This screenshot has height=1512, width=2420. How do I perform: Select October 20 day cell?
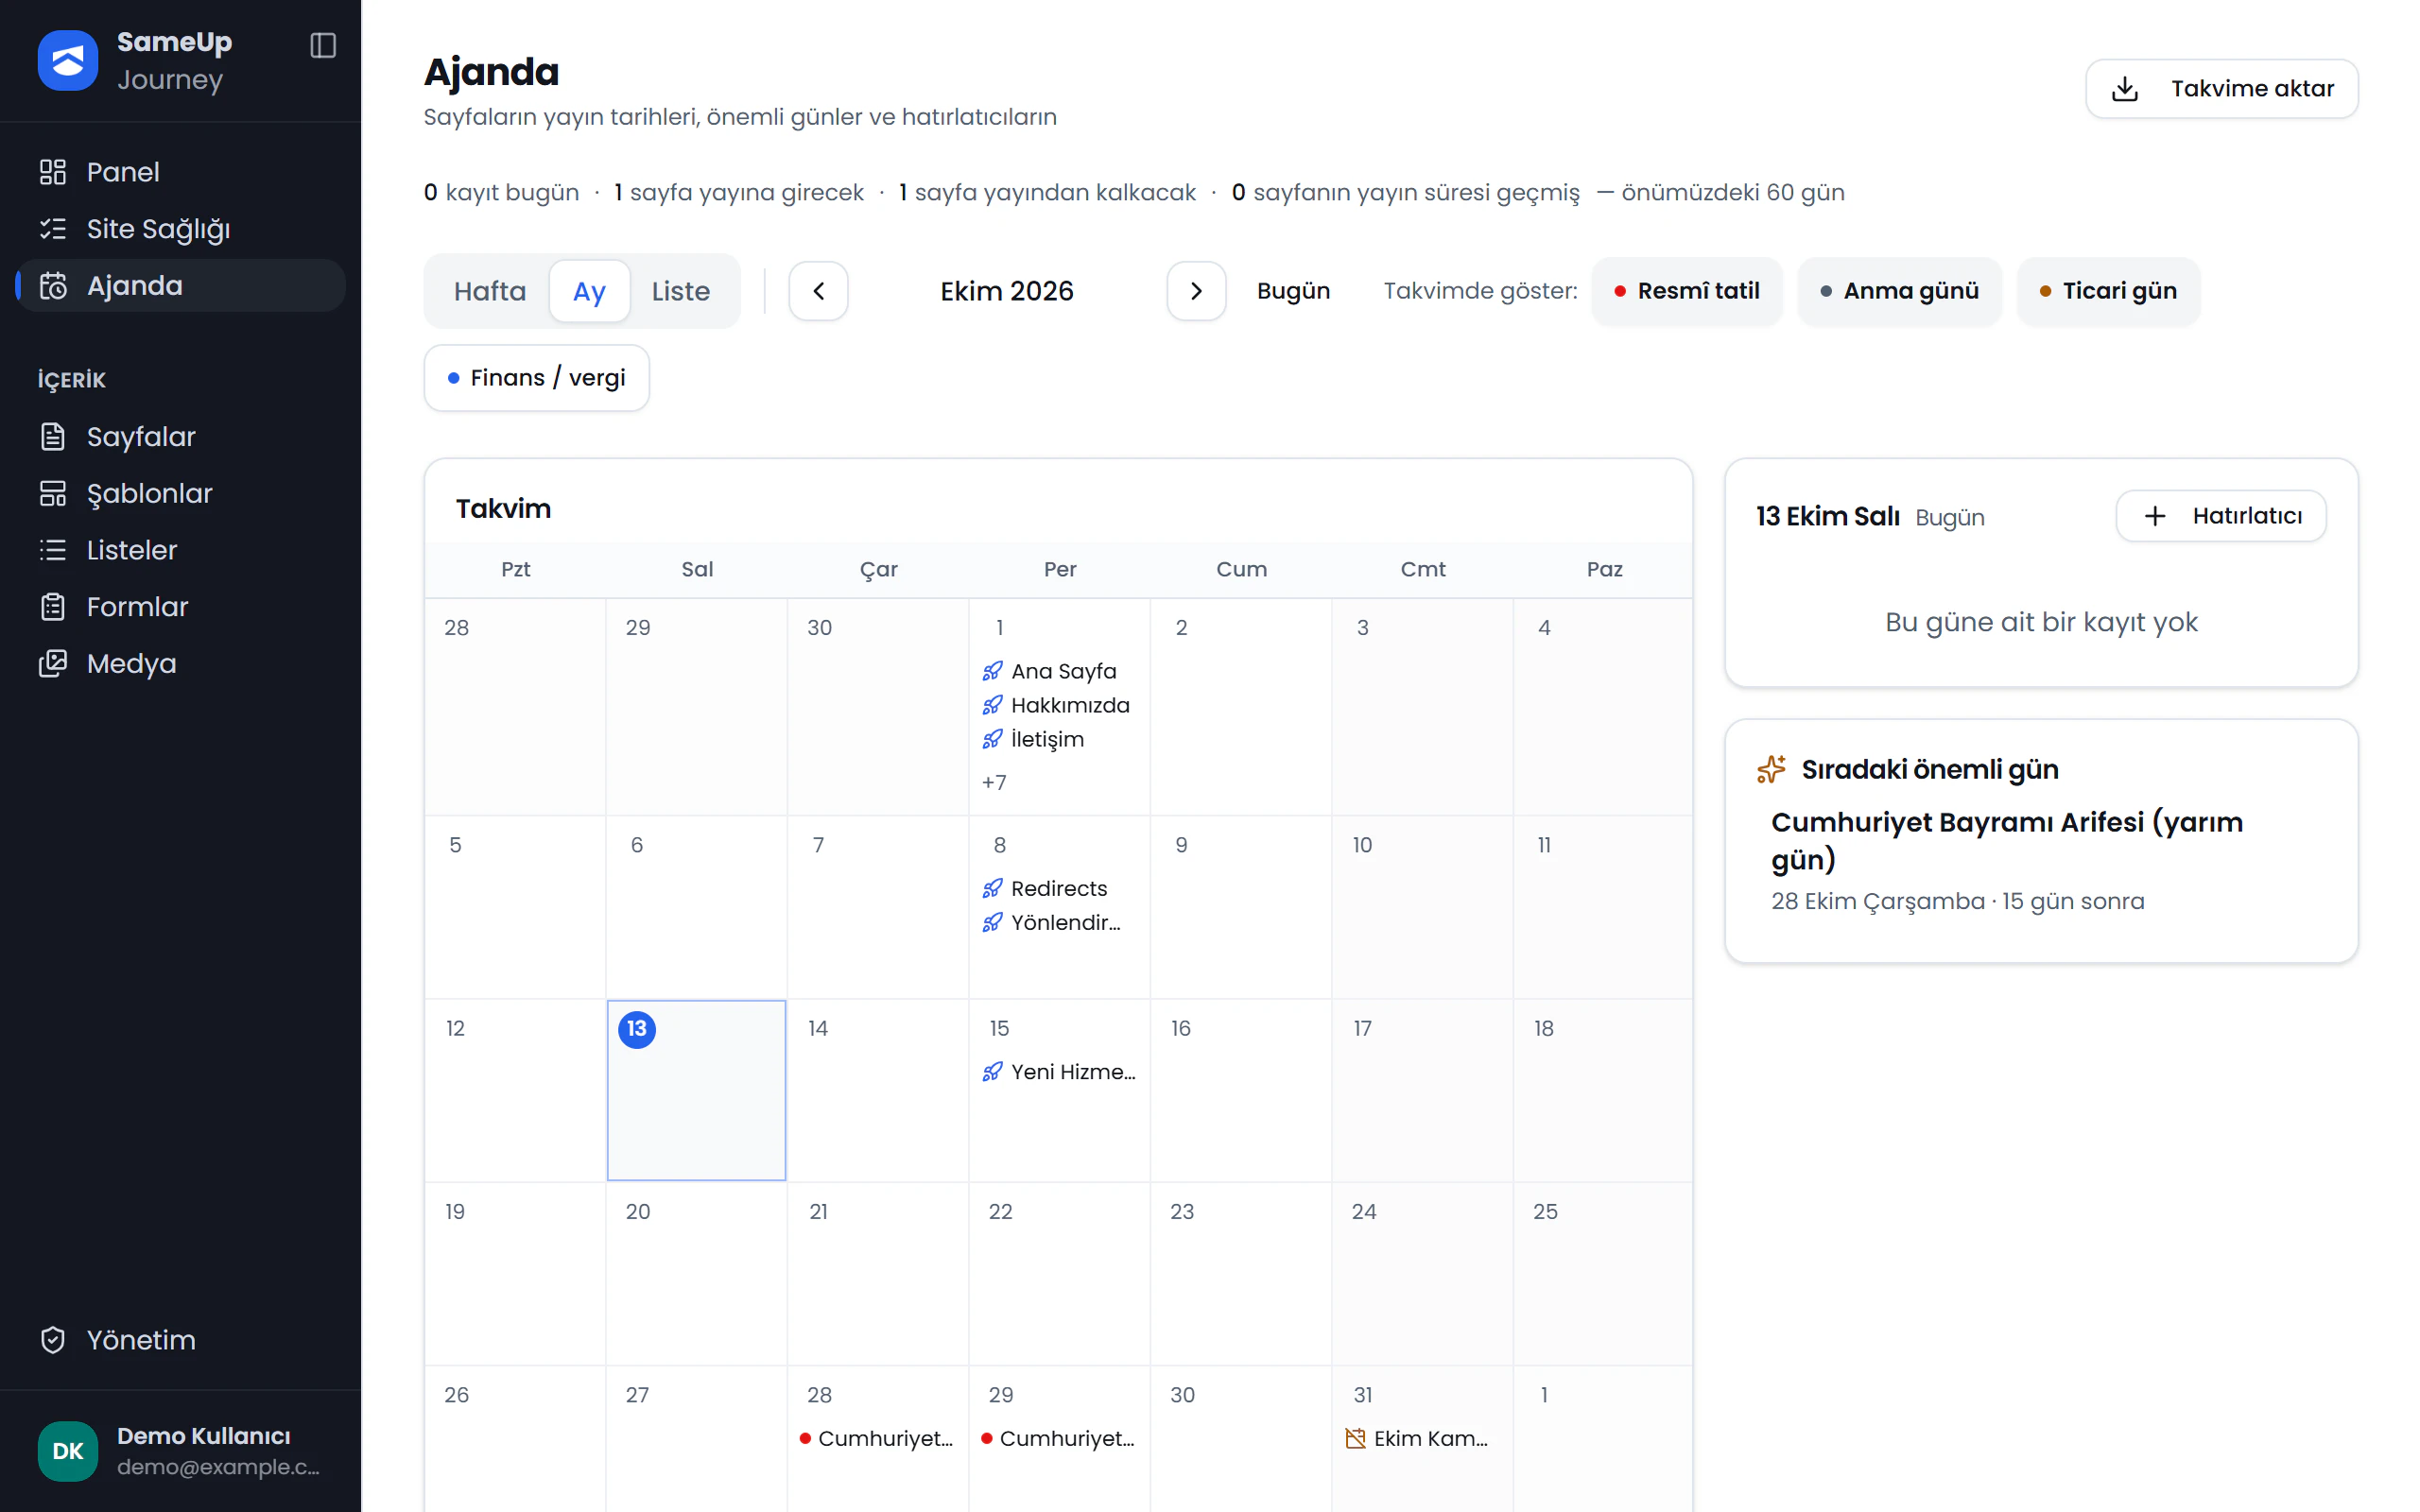point(696,1273)
